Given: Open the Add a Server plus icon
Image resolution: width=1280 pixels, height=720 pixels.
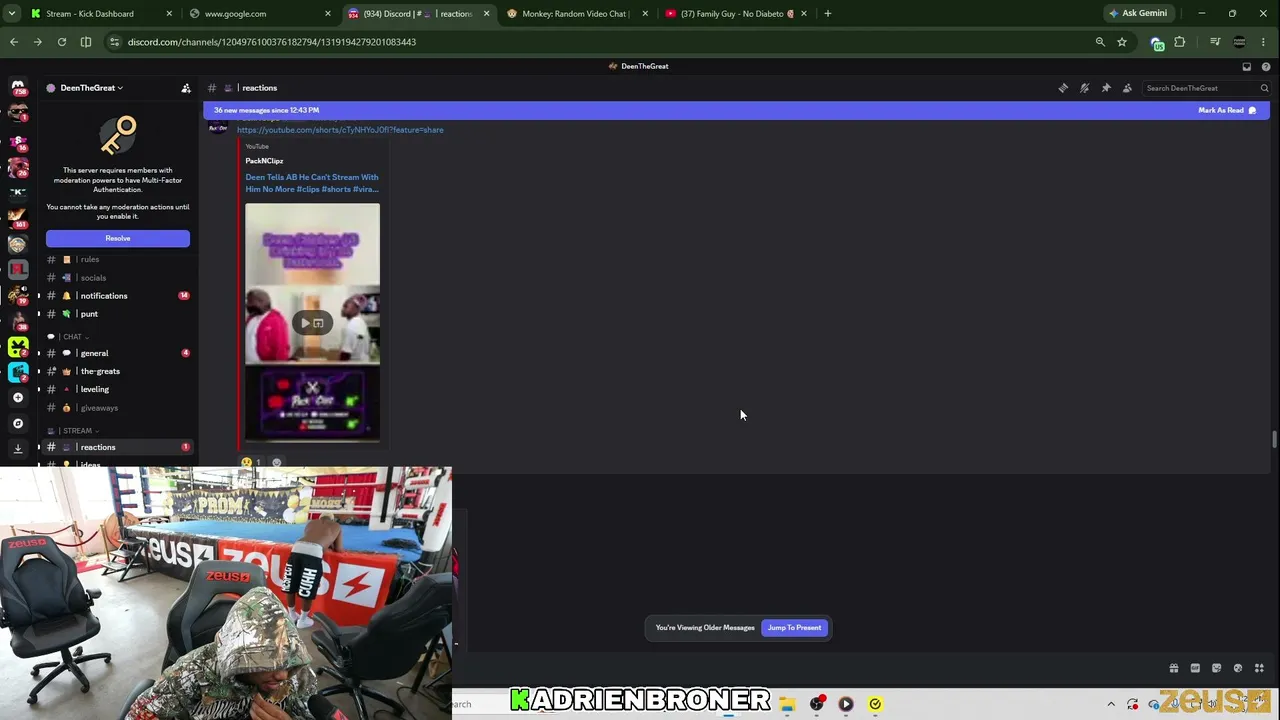Looking at the screenshot, I should 18,397.
